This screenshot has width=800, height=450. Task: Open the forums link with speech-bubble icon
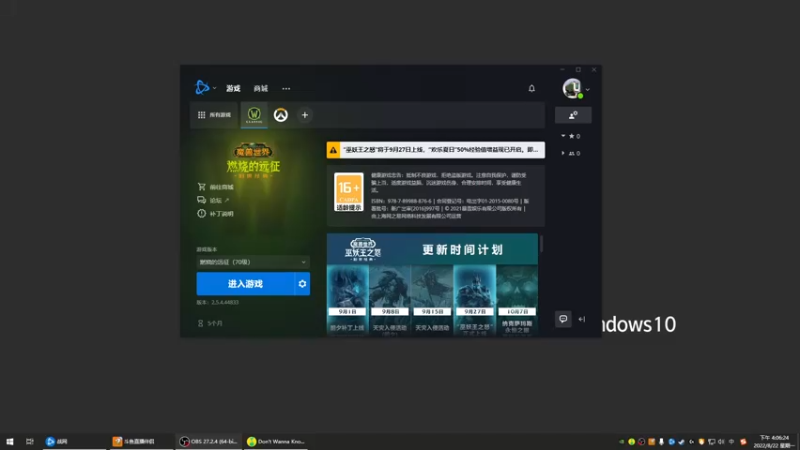tap(213, 200)
